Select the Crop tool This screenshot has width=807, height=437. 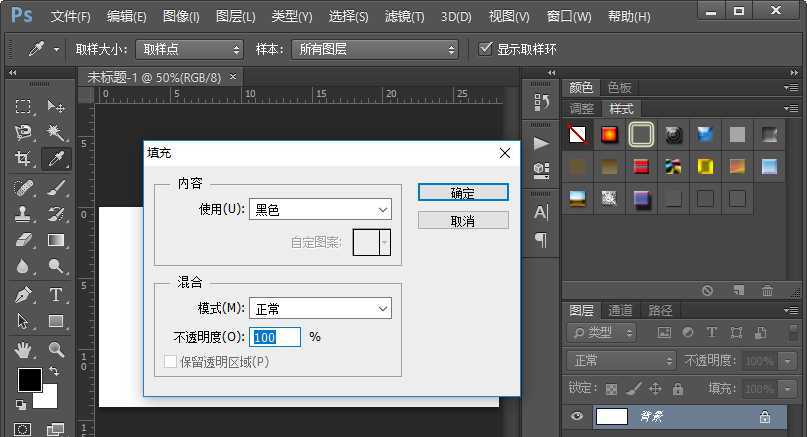23,159
